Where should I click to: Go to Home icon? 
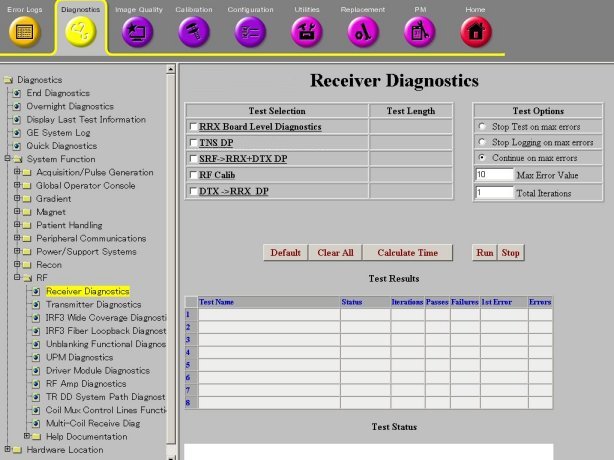click(475, 31)
